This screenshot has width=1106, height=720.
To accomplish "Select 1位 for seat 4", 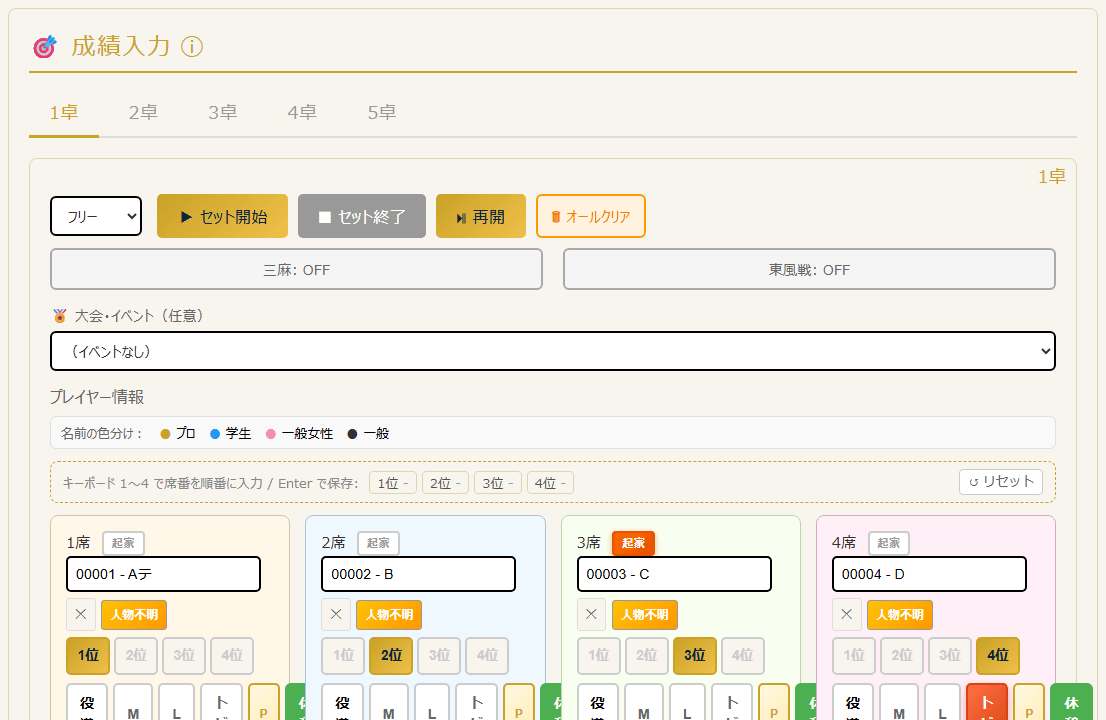I will [854, 656].
